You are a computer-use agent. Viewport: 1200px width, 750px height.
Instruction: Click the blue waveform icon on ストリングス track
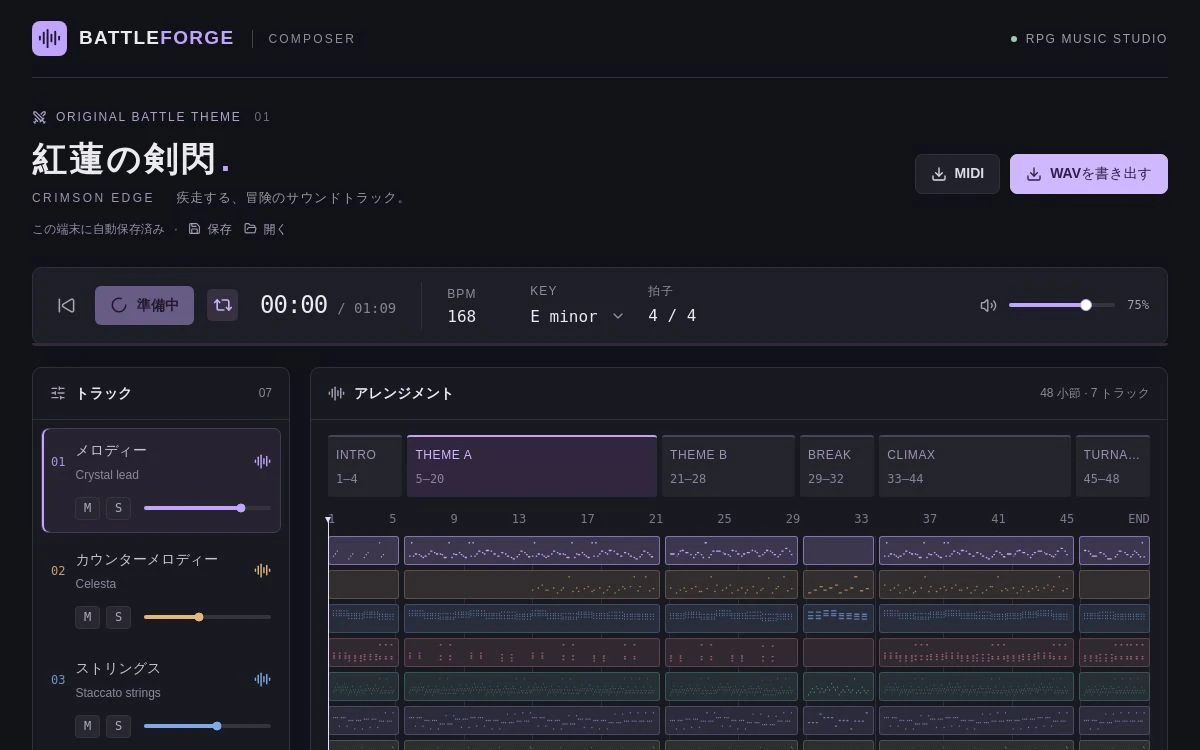click(x=262, y=679)
